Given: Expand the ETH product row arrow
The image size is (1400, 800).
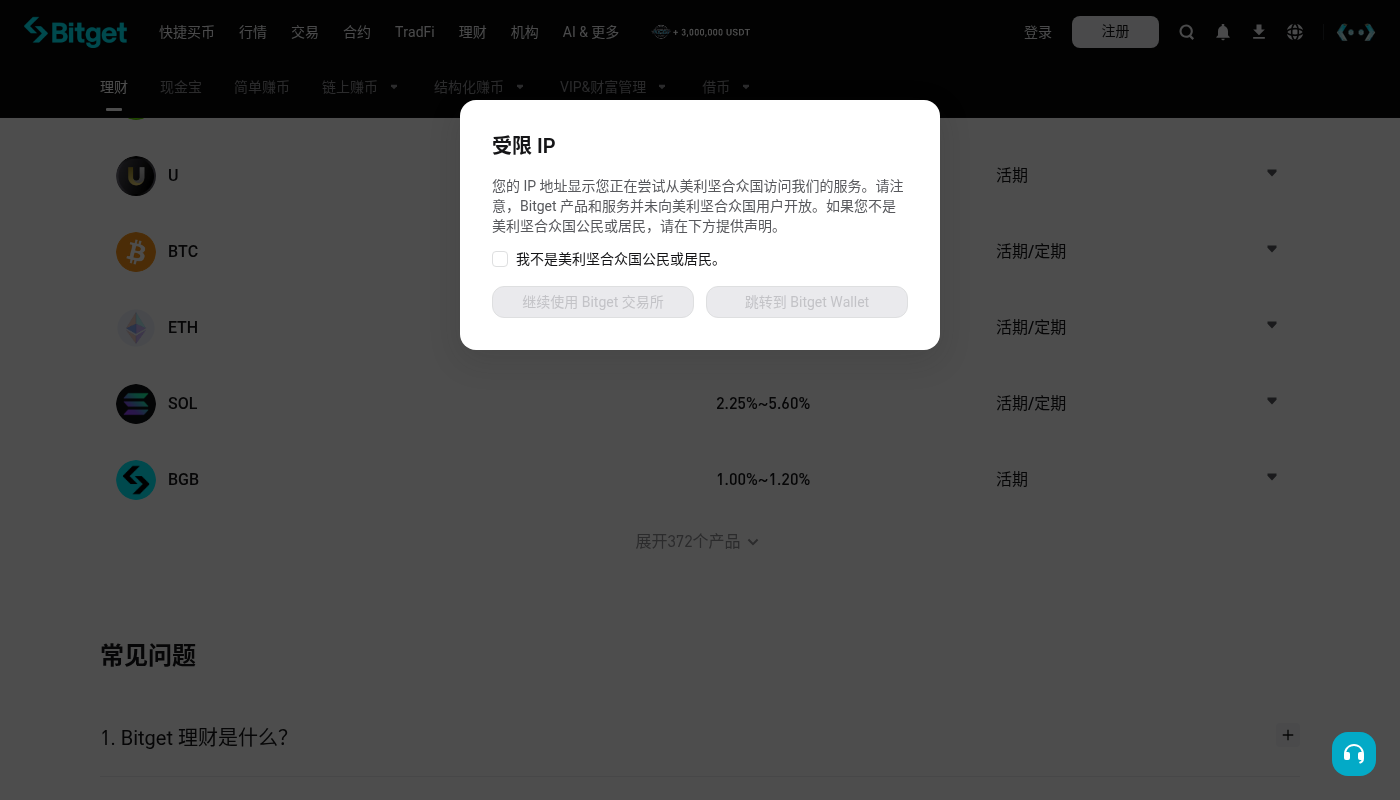Looking at the screenshot, I should [x=1272, y=325].
